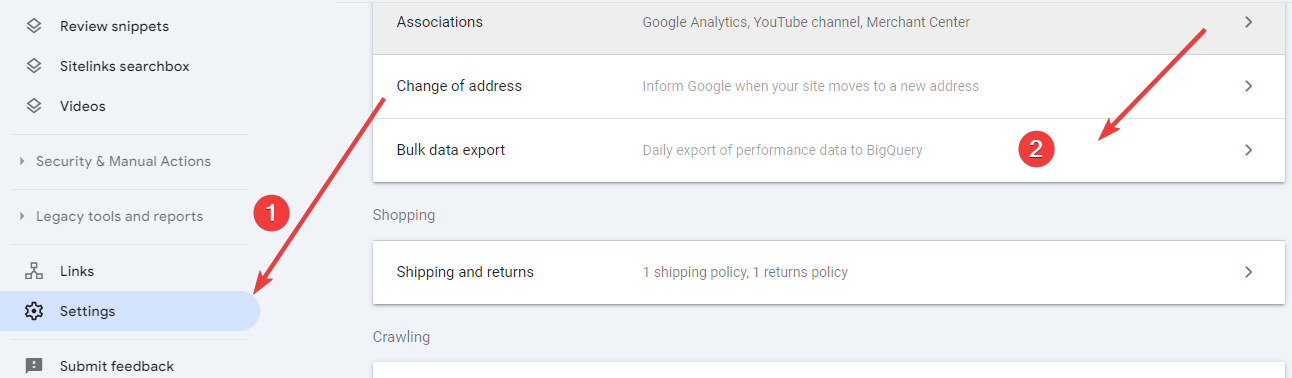Open the Bulk data export row
1292x378 pixels.
pyautogui.click(x=828, y=150)
